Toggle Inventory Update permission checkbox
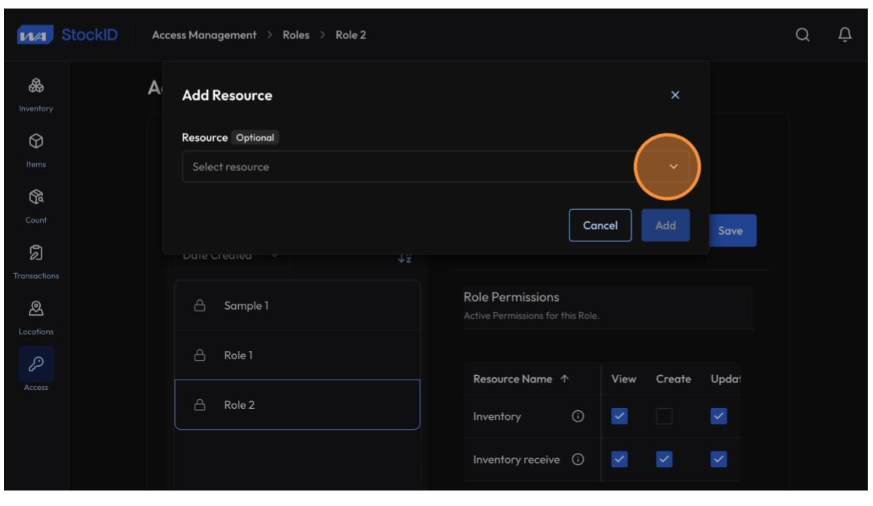 pos(718,416)
